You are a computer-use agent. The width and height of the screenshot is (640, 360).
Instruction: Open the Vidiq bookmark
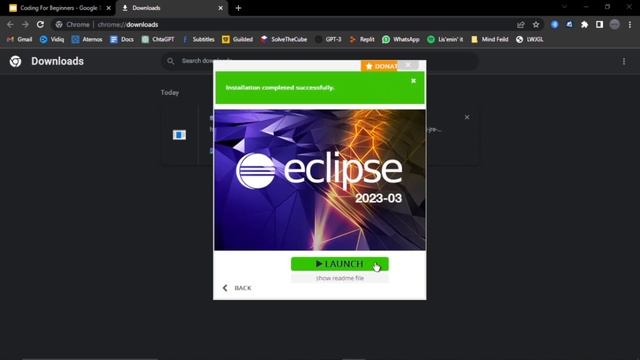(x=52, y=39)
